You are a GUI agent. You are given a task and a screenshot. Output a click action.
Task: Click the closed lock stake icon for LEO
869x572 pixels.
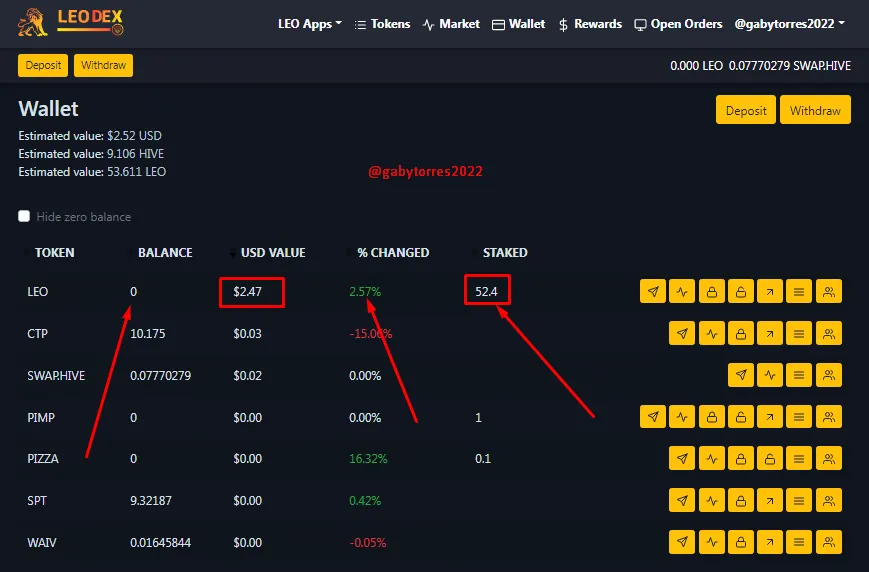tap(712, 292)
